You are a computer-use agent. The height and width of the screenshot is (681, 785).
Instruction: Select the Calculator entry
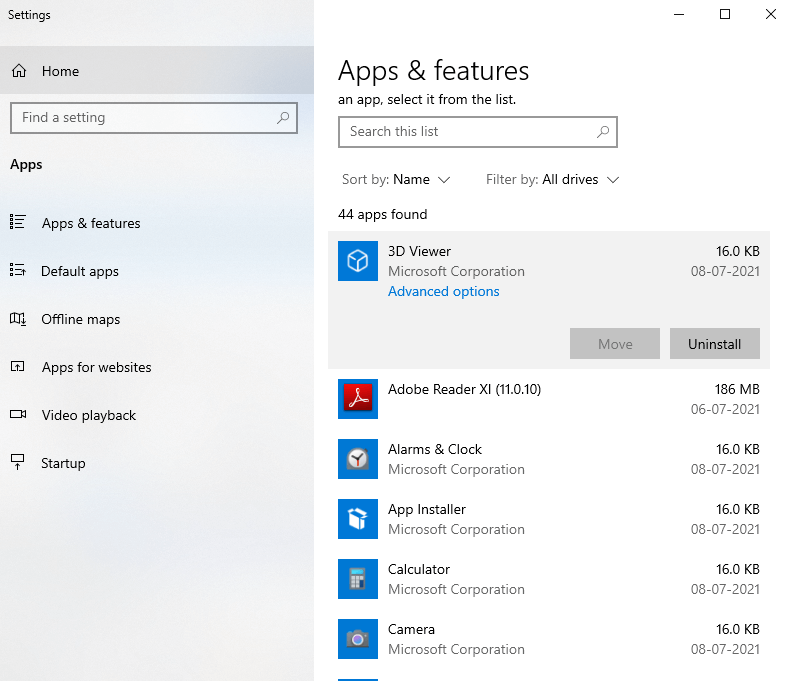pos(549,579)
